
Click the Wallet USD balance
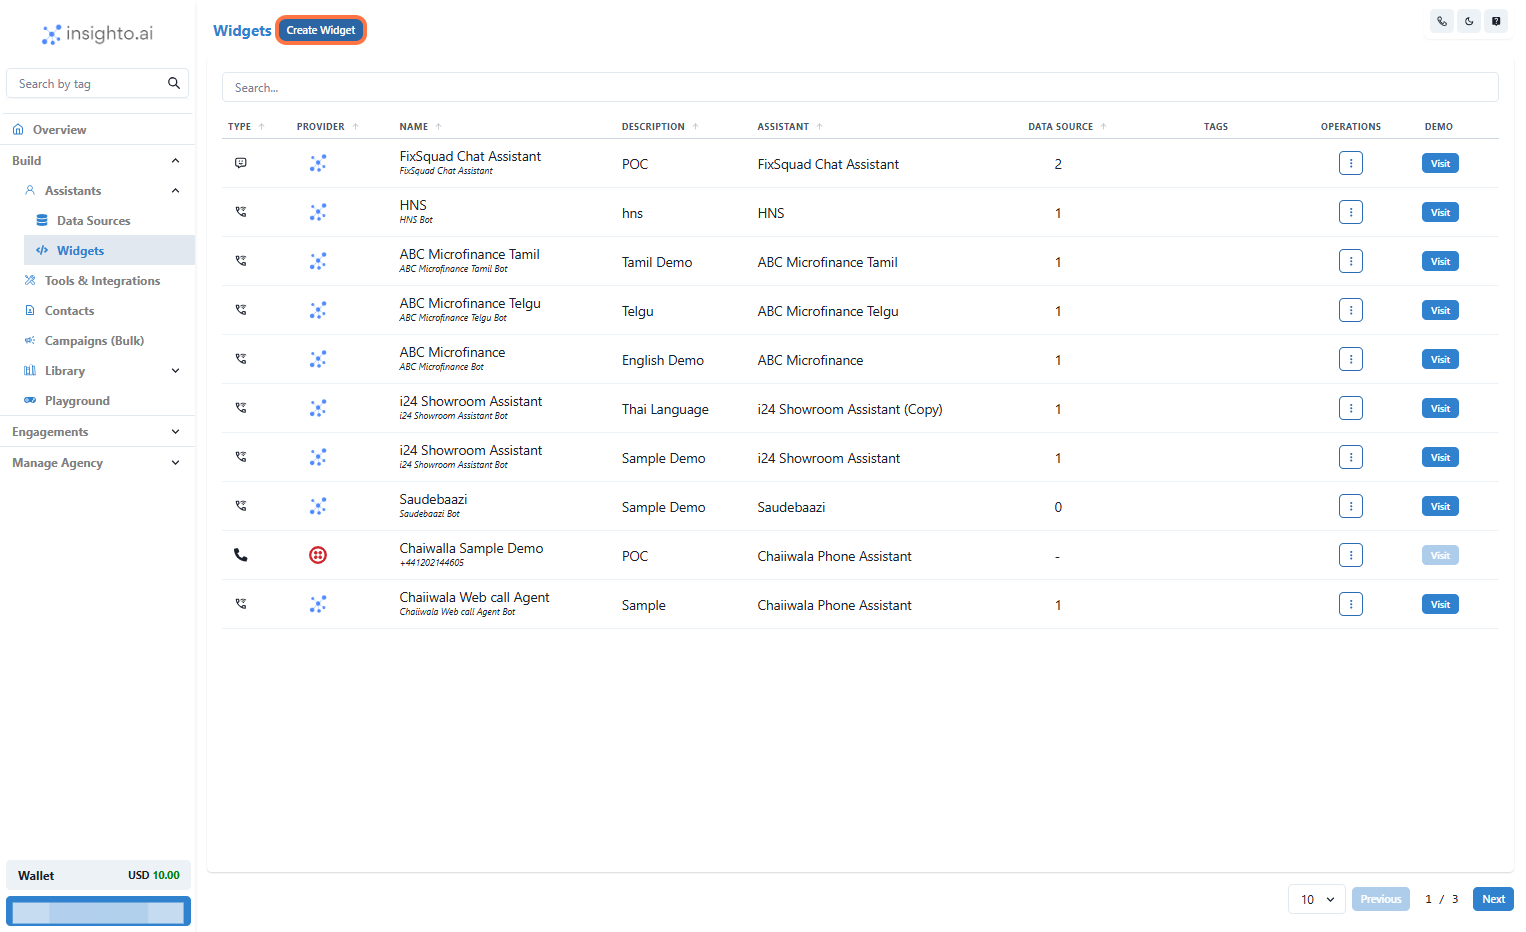pos(153,875)
